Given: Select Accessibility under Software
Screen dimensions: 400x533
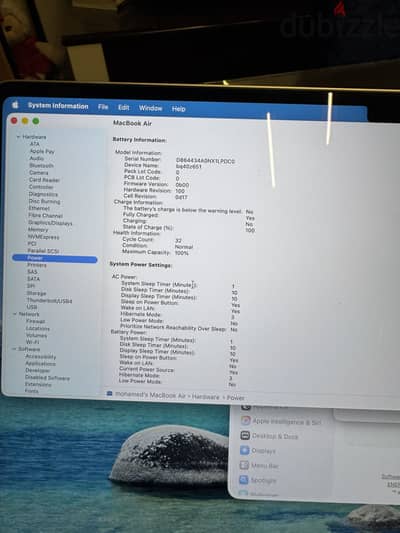Looking at the screenshot, I should tap(40, 357).
